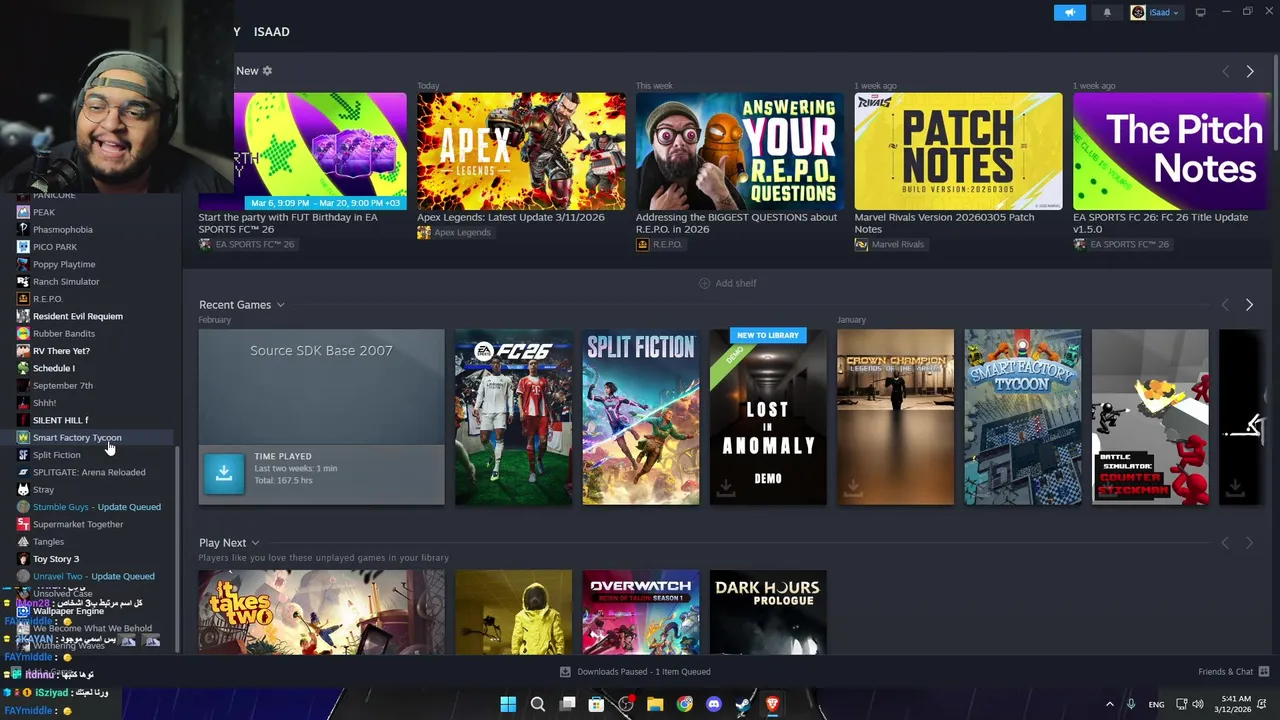Open the notifications bell
The image size is (1280, 720).
tap(1106, 12)
